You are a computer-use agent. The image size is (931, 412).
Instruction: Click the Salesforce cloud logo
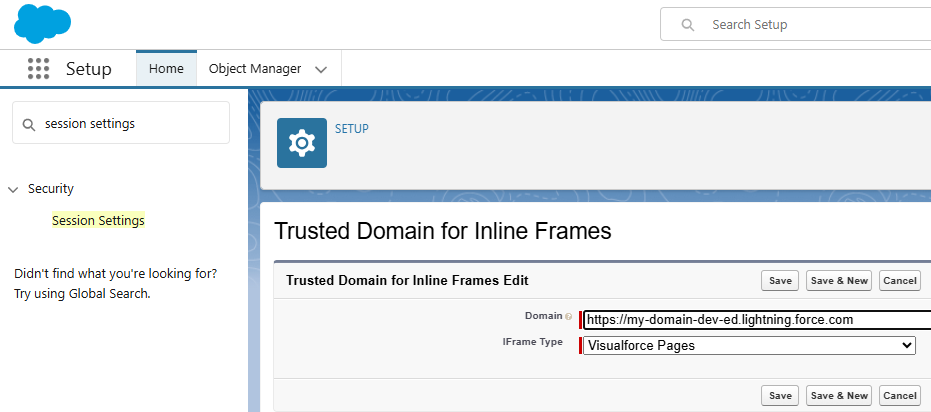pos(42,23)
